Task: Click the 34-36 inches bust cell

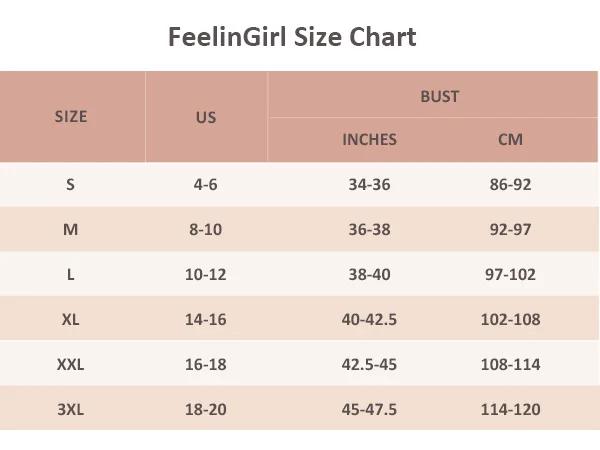Action: point(369,184)
